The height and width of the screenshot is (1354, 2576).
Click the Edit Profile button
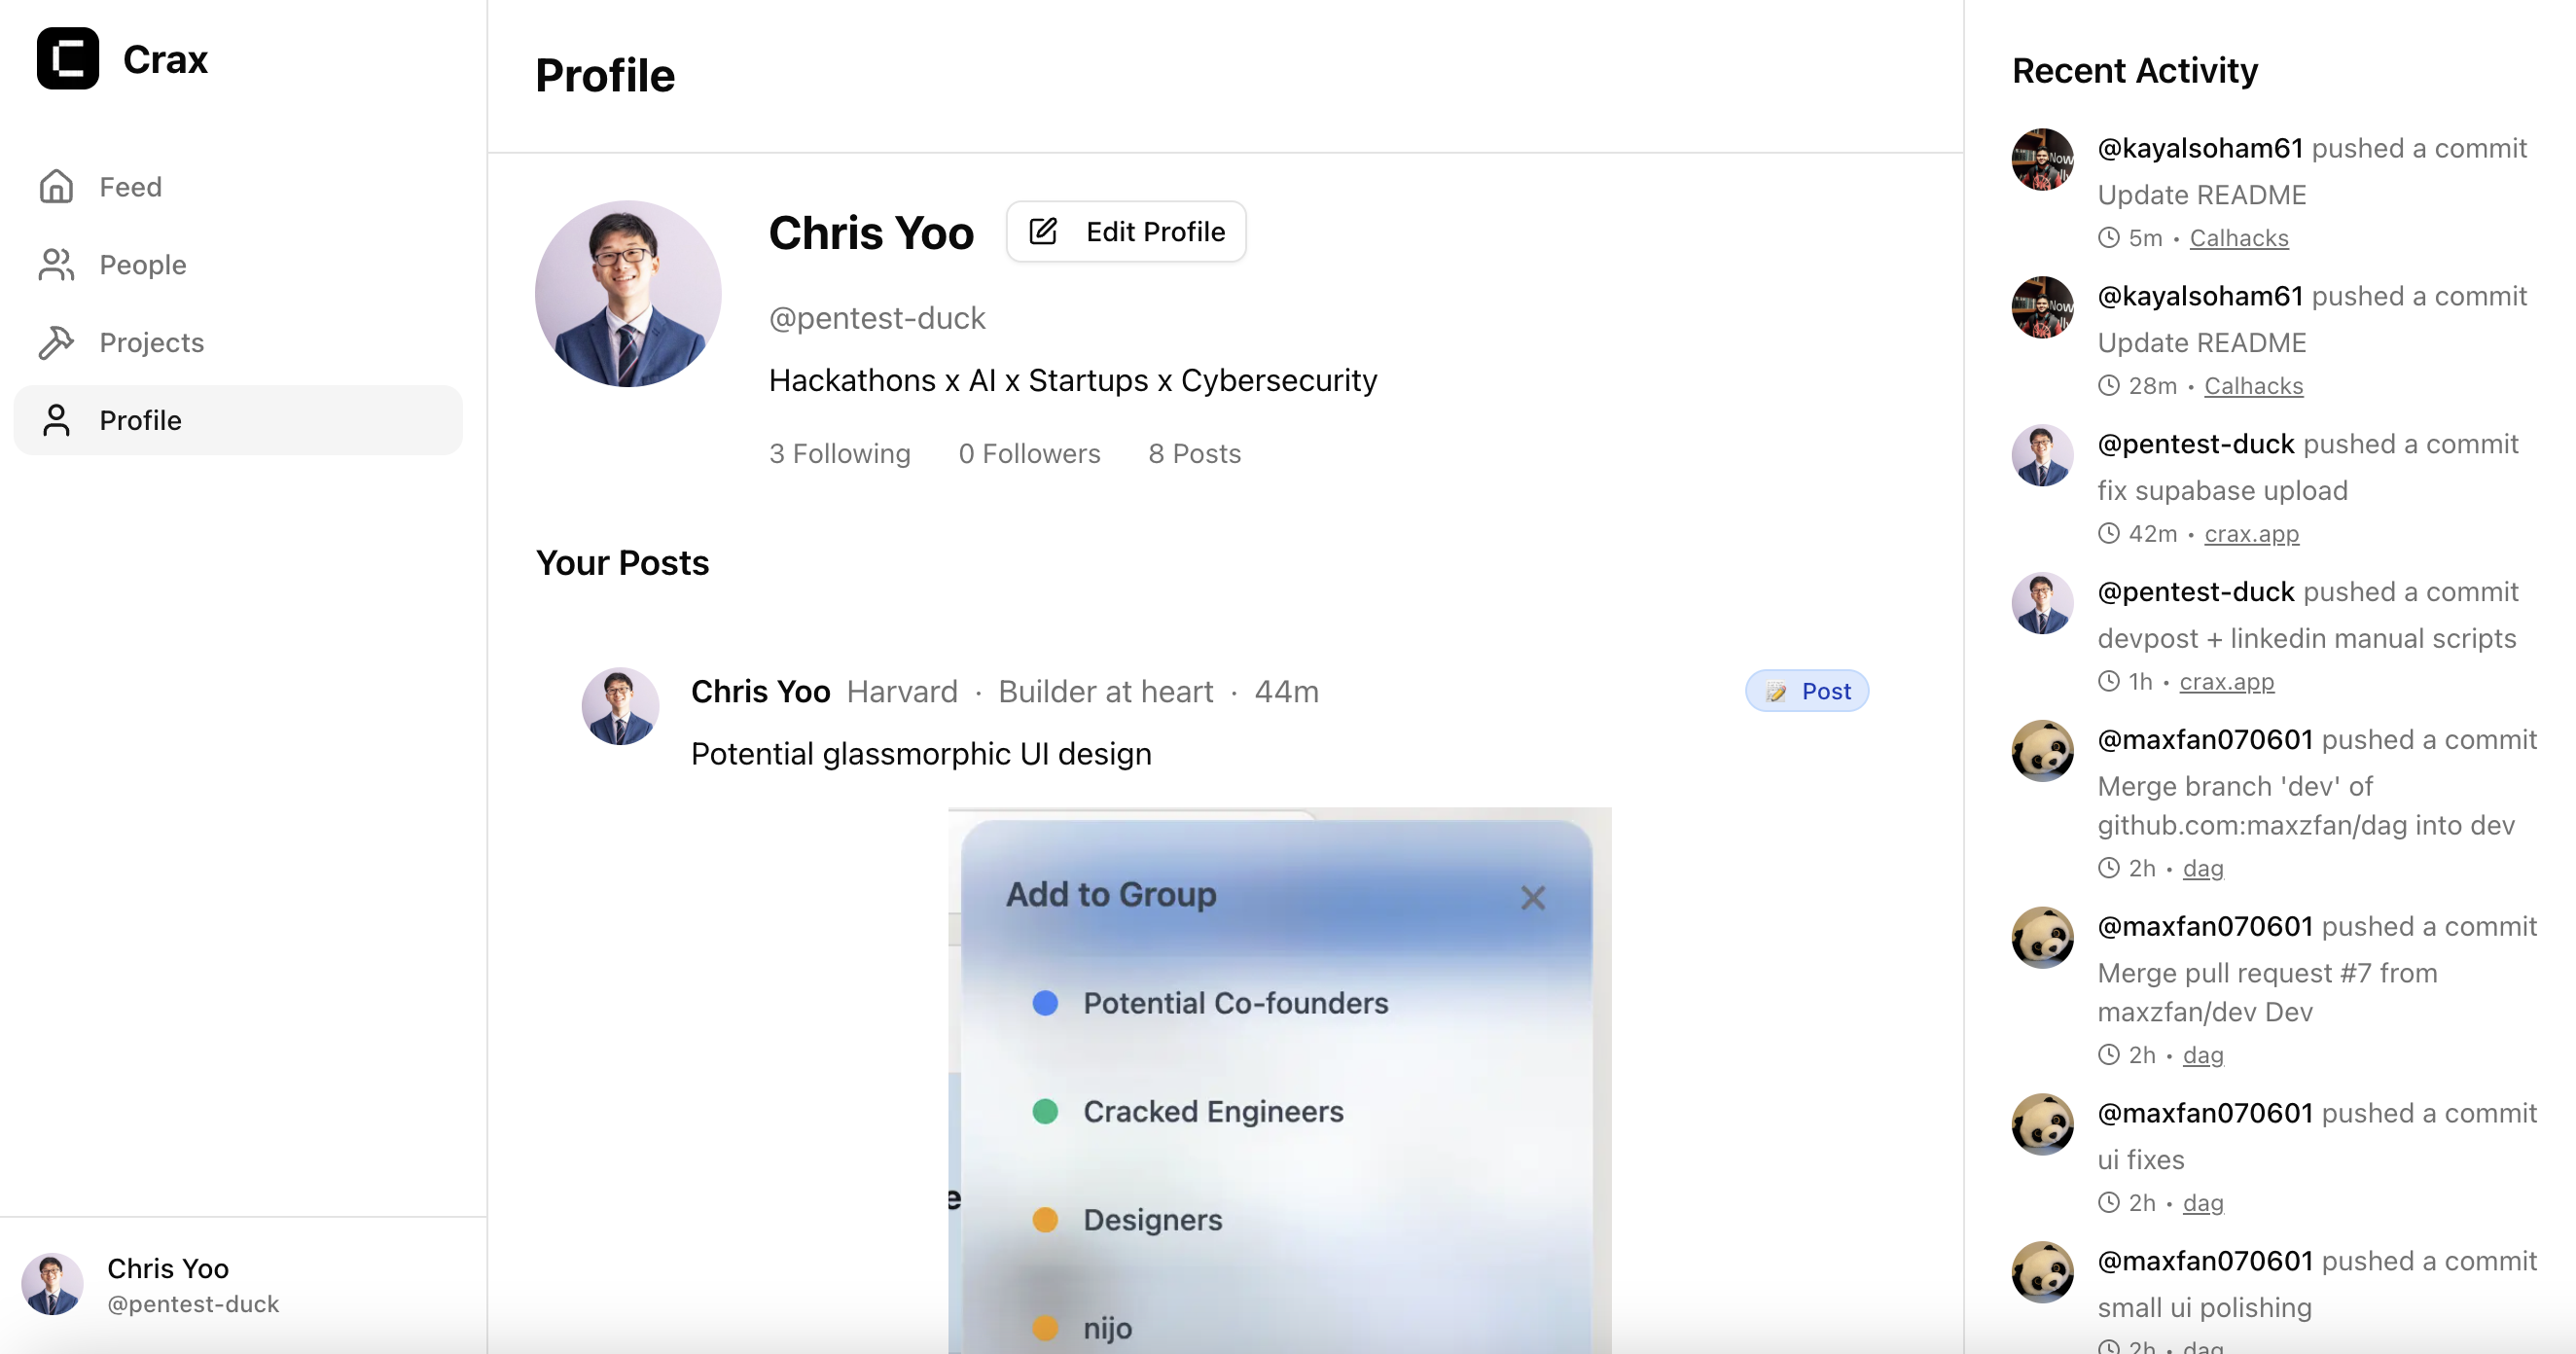1126,232
